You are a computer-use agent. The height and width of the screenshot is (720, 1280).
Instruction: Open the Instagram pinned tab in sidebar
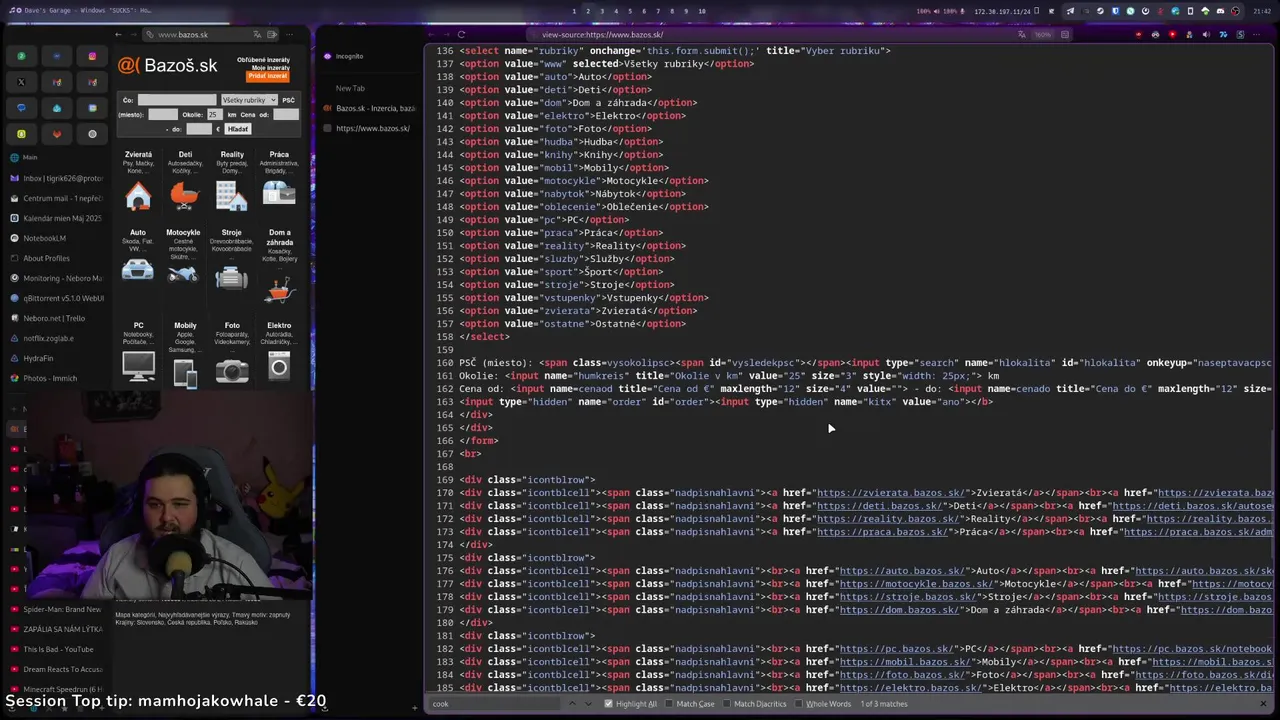[92, 56]
